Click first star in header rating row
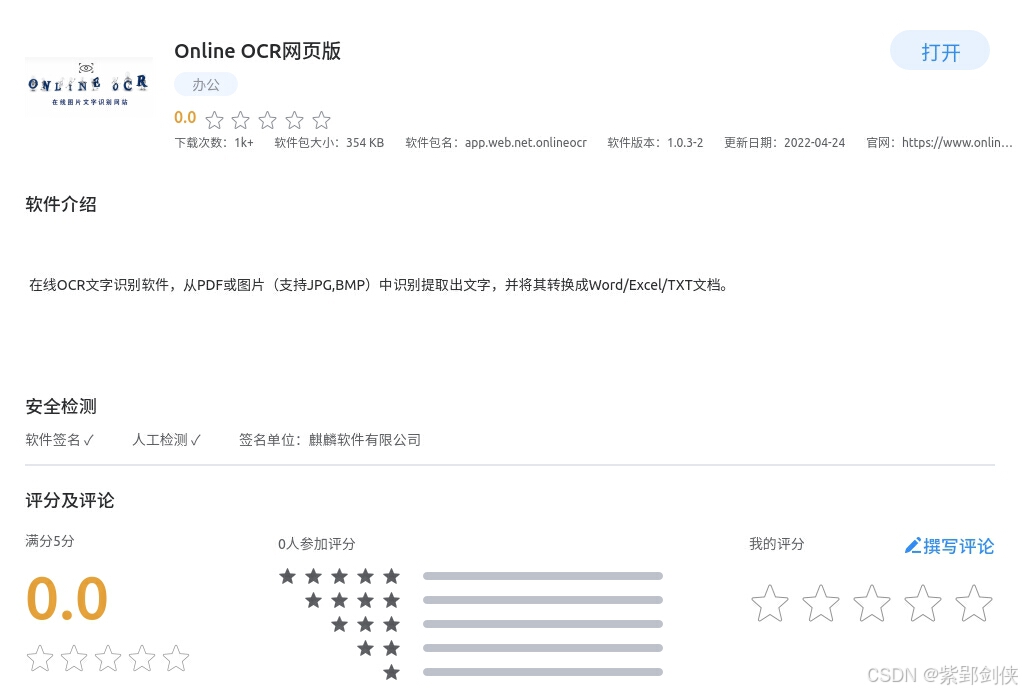The width and height of the screenshot is (1022, 693). click(214, 120)
